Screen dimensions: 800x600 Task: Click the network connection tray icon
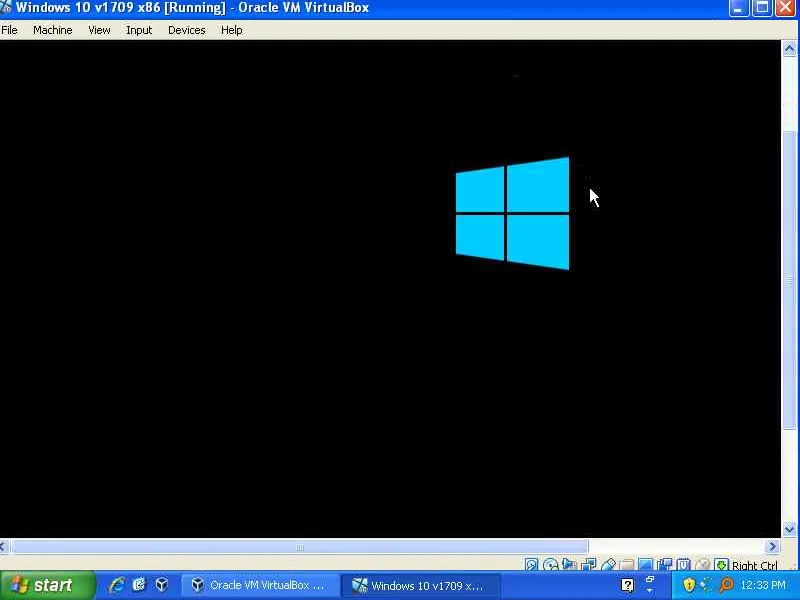(707, 585)
